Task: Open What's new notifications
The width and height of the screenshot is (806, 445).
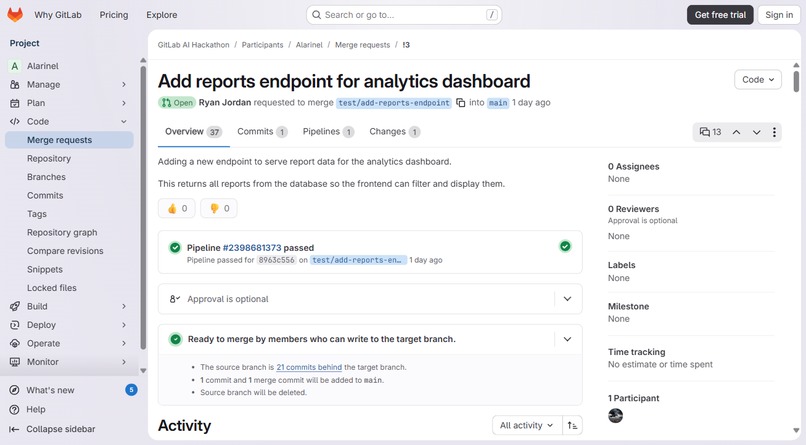Action: tap(73, 390)
